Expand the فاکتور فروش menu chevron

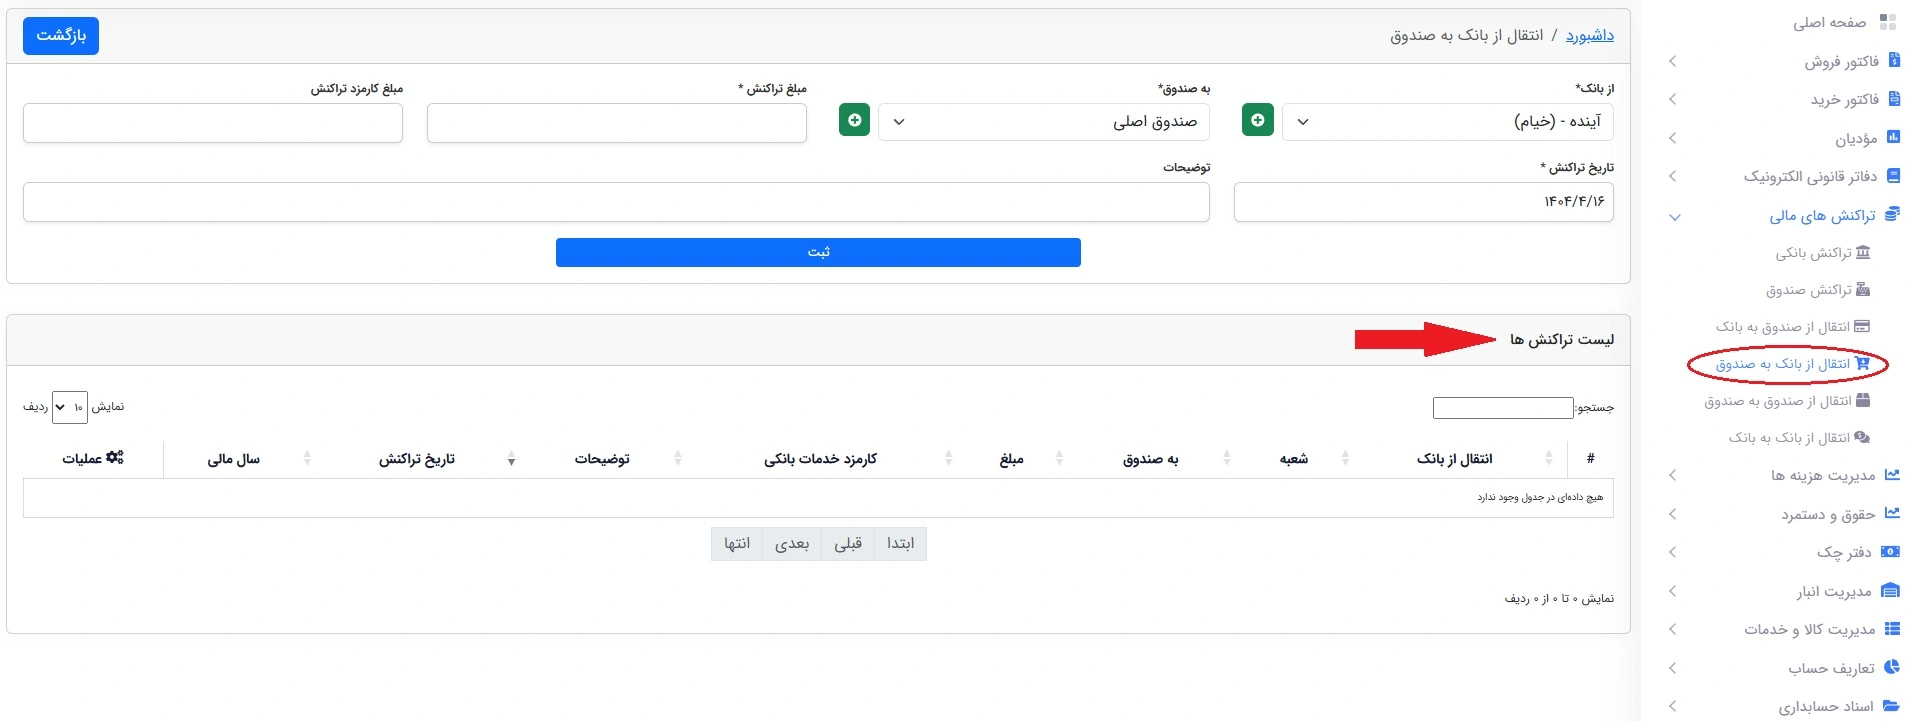coord(1673,61)
